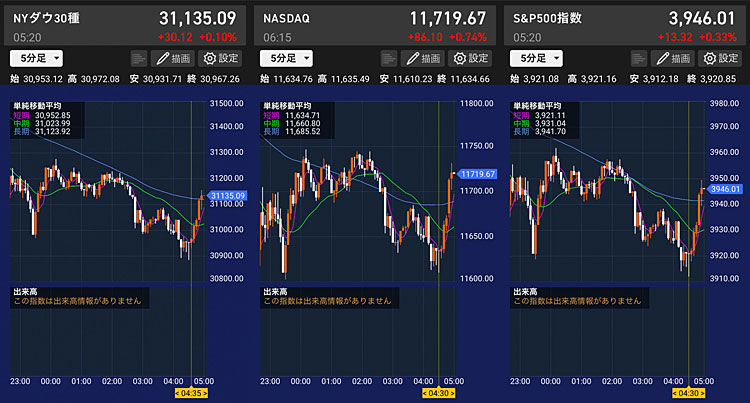Click the 長期 31,123.92 moving average row
The image size is (750, 403).
click(x=42, y=131)
